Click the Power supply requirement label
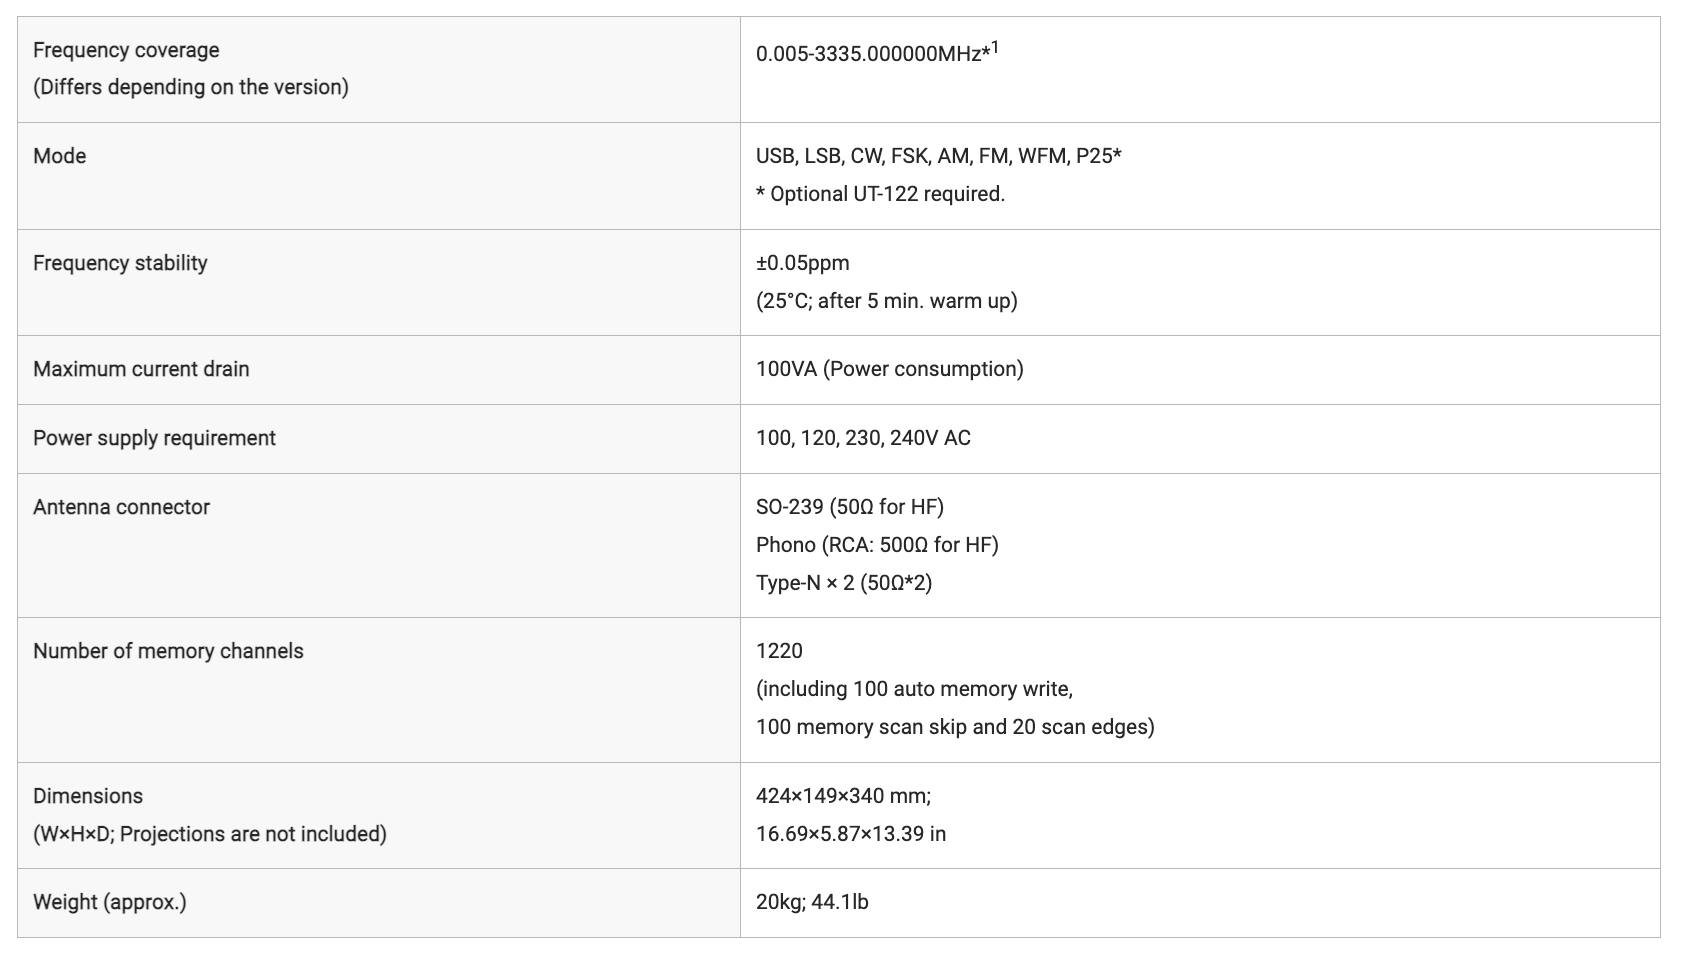Viewport: 1682px width, 958px height. pos(154,438)
